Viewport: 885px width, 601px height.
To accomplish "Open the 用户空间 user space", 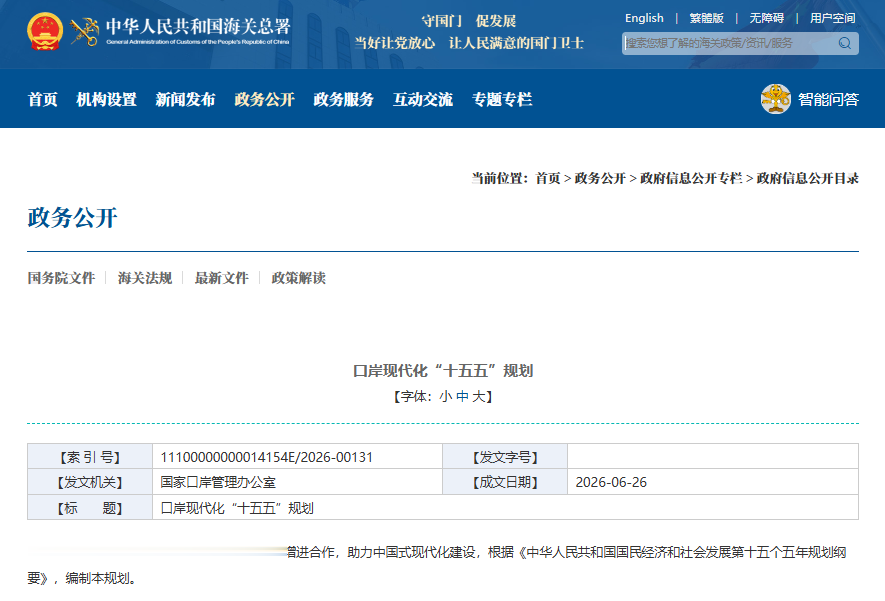I will click(x=833, y=18).
